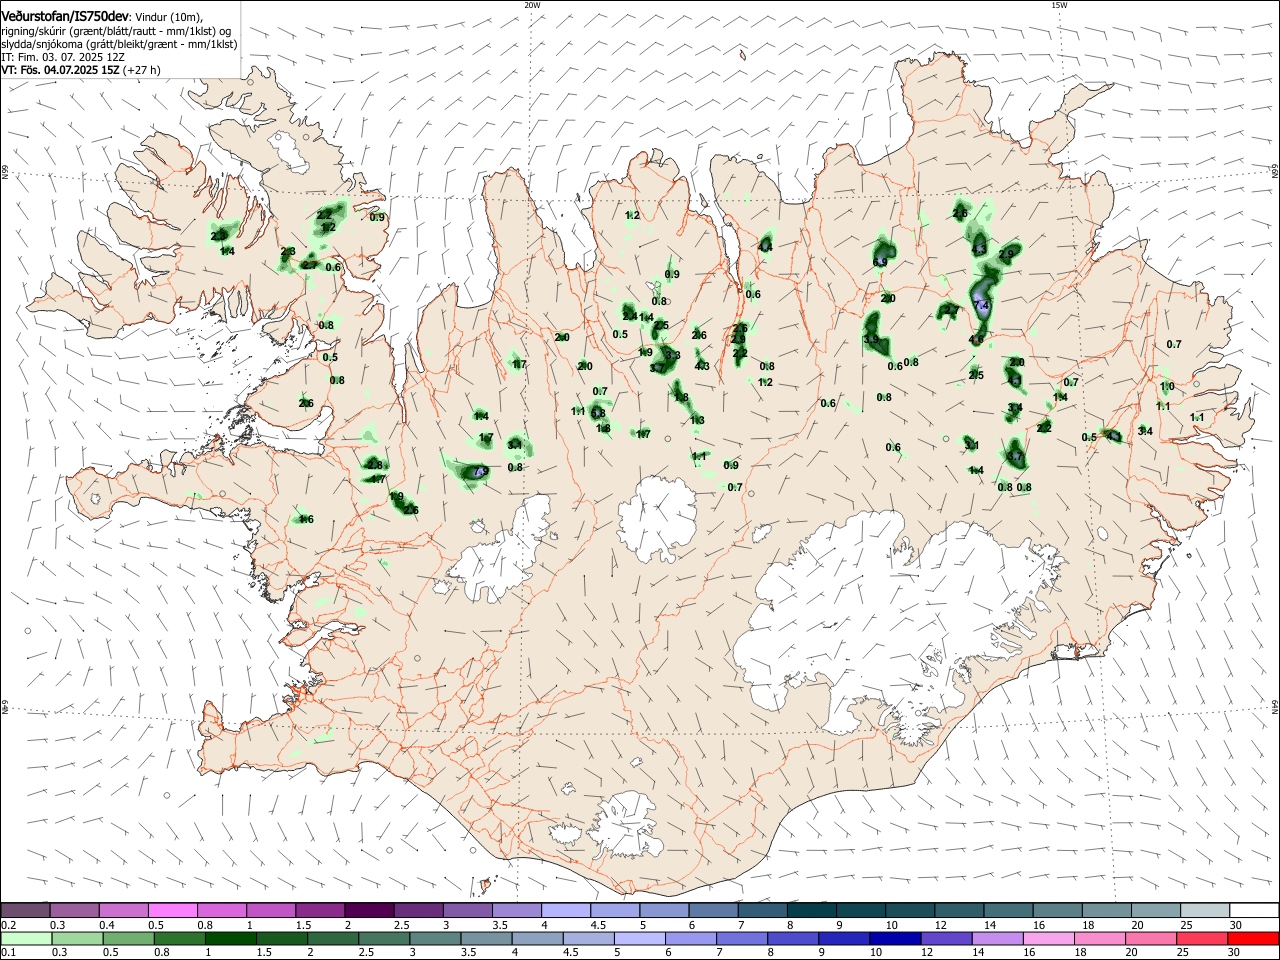The image size is (1280, 960).
Task: Click the 2.4 precipitation value on the map
Action: coord(630,316)
